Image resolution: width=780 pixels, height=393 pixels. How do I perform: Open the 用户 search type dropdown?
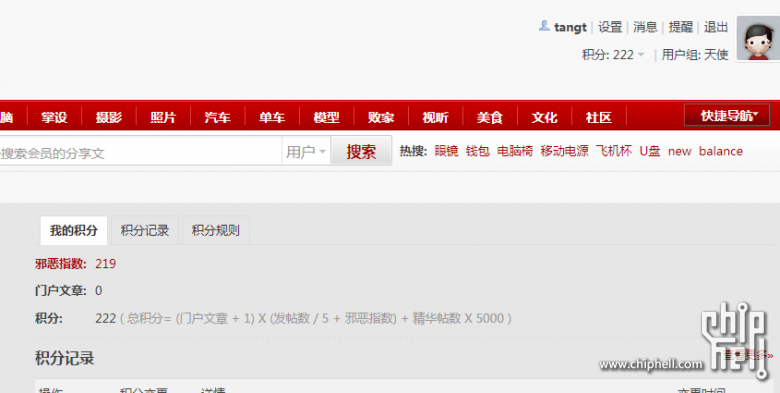coord(306,151)
